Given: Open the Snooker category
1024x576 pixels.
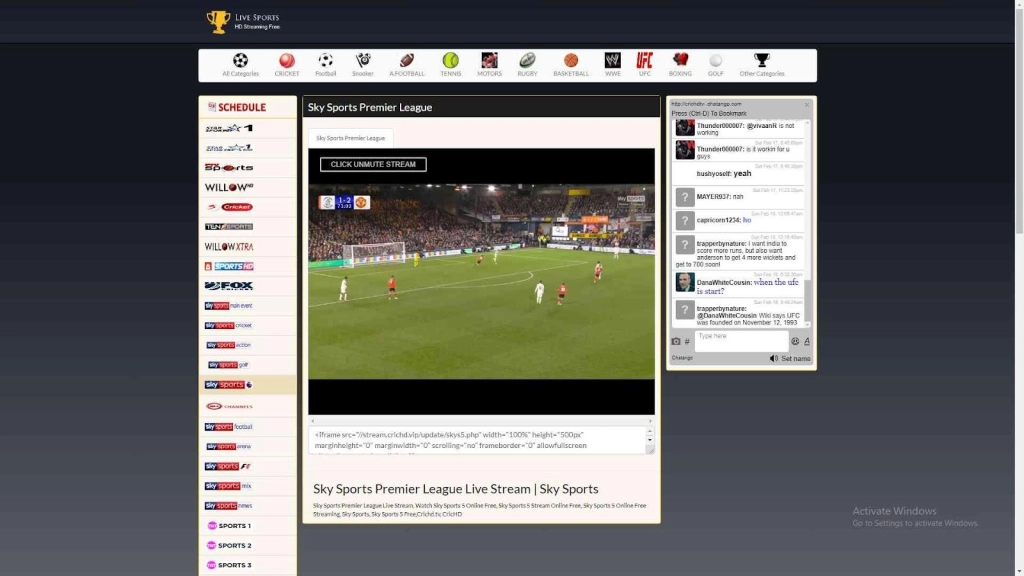Looking at the screenshot, I should [363, 65].
